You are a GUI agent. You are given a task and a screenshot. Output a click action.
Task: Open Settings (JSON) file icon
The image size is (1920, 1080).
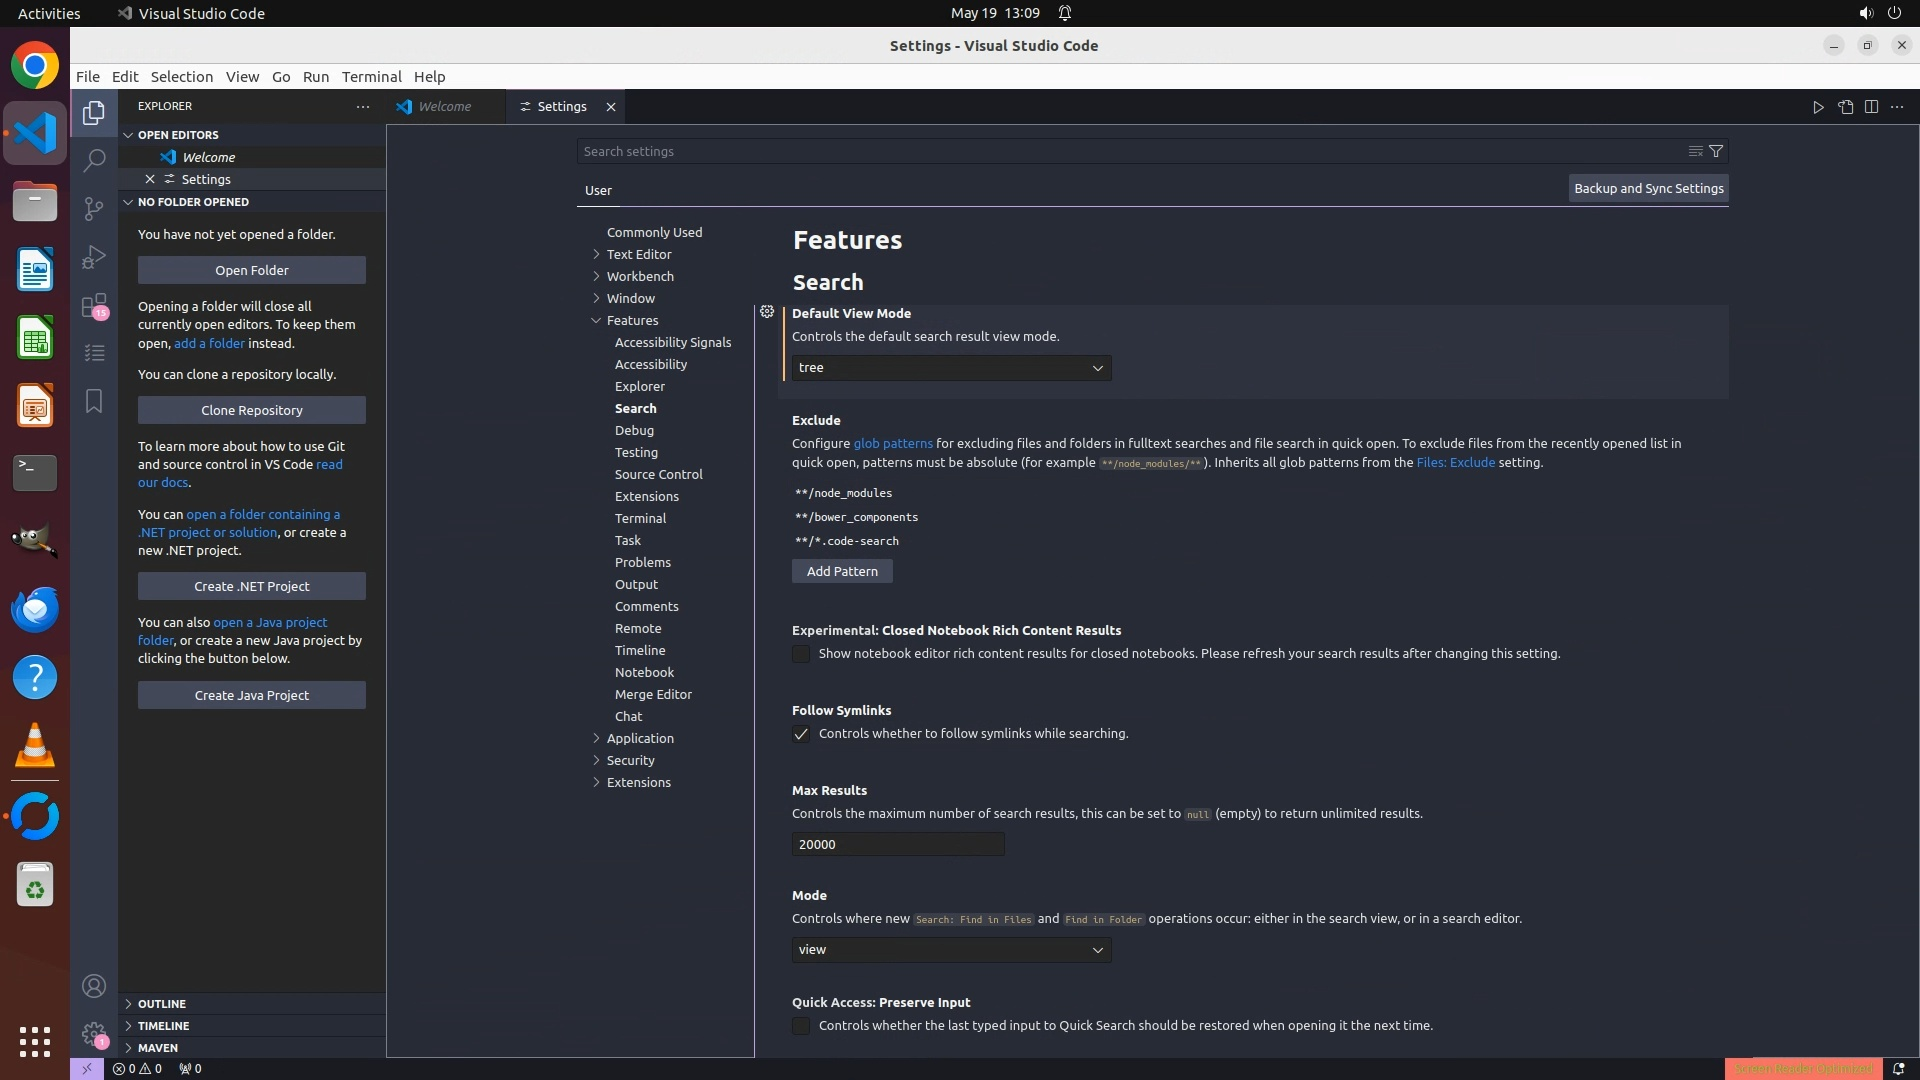click(1845, 107)
